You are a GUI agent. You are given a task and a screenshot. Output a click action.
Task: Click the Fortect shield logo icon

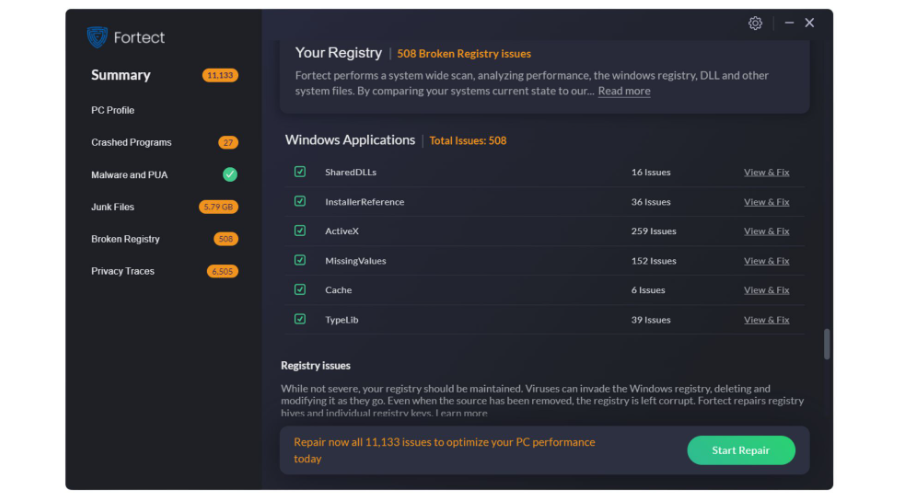tap(97, 38)
